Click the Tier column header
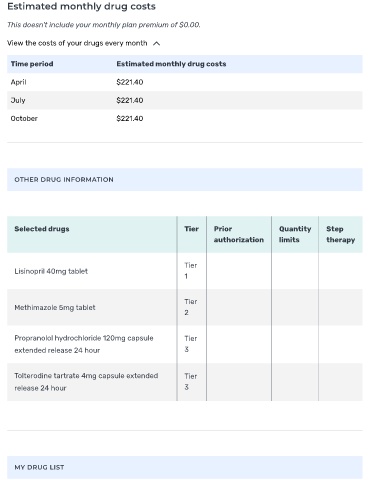 [x=191, y=229]
